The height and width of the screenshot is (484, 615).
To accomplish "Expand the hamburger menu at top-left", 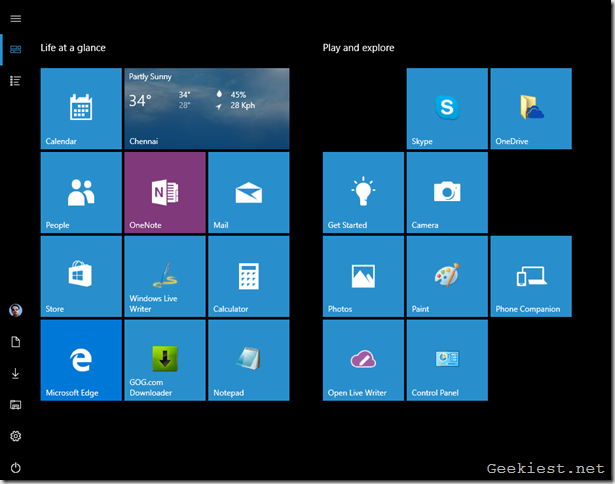I will (15, 19).
